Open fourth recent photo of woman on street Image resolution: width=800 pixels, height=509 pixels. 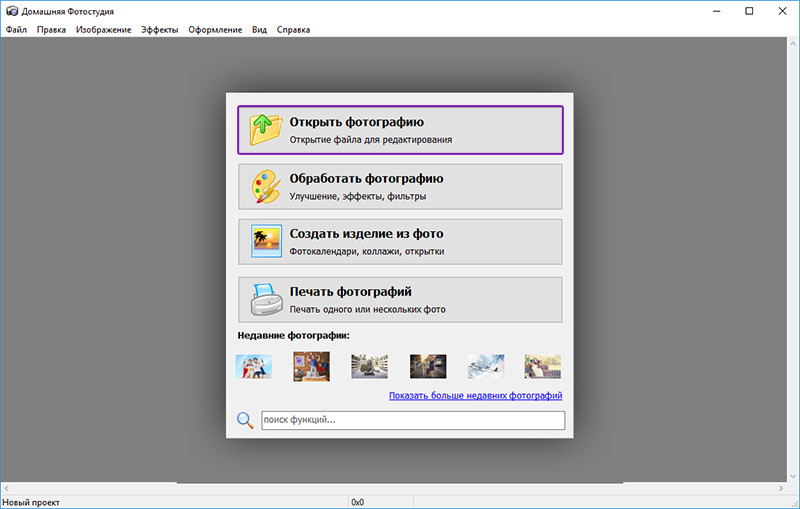(x=428, y=366)
